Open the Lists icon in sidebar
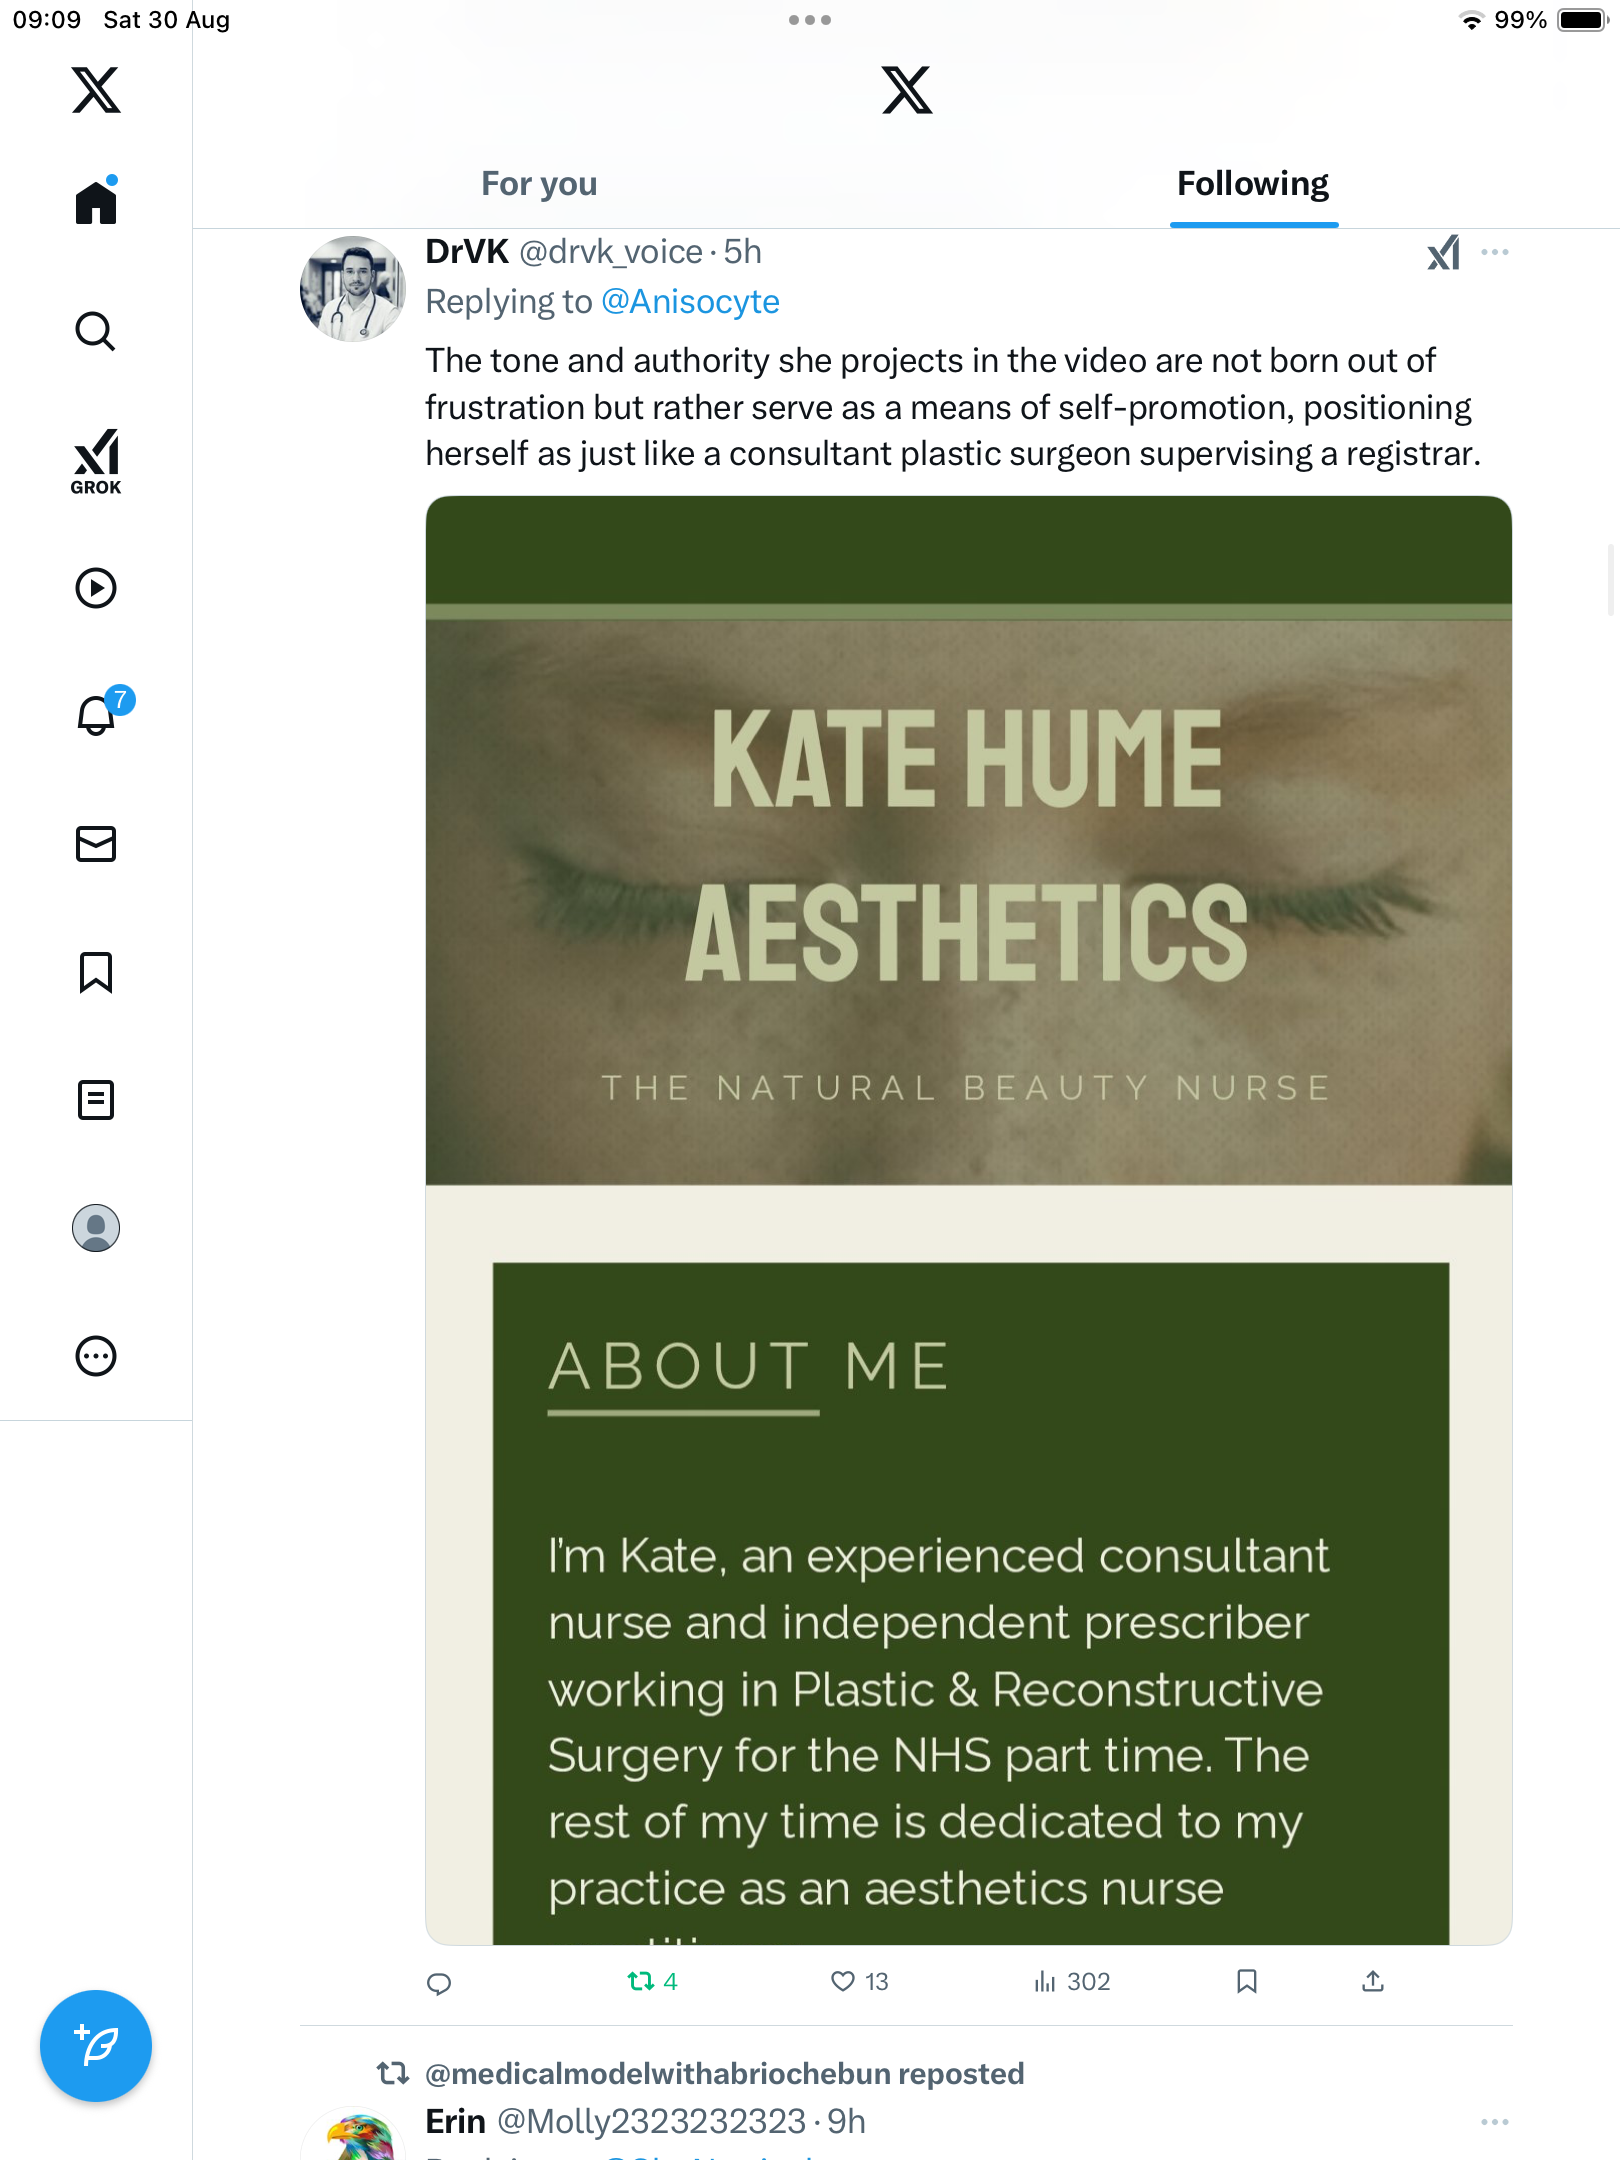Image resolution: width=1620 pixels, height=2160 pixels. click(x=96, y=1100)
